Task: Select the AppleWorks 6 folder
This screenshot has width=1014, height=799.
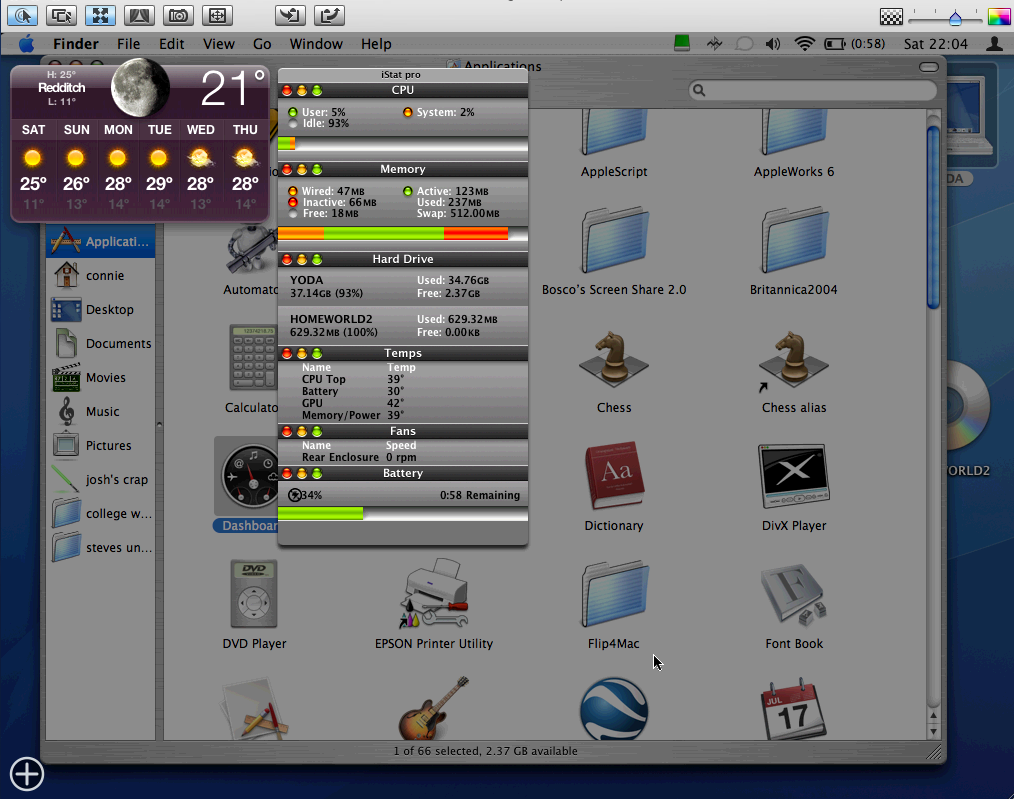Action: [x=794, y=133]
